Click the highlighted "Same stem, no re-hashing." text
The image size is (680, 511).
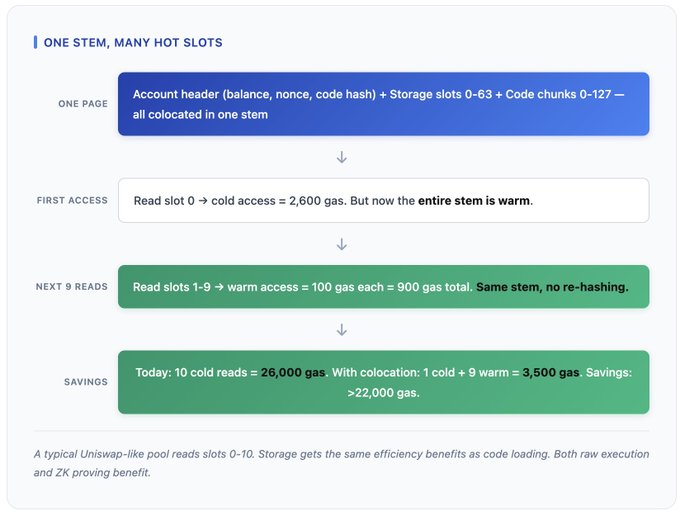point(552,287)
